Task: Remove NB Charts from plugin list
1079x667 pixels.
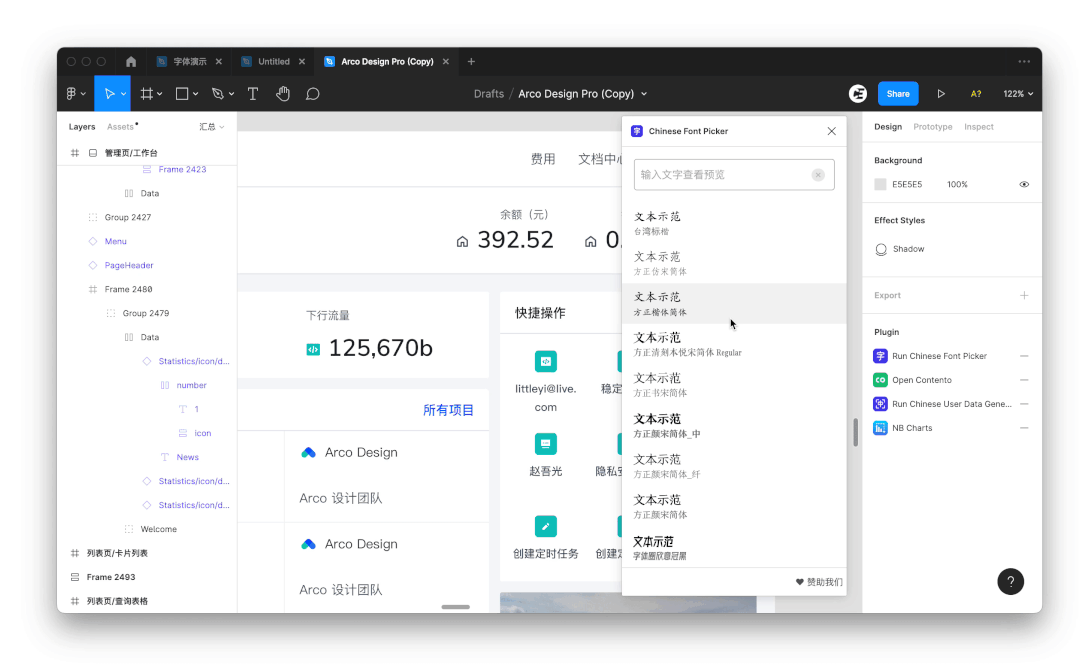Action: click(1024, 428)
